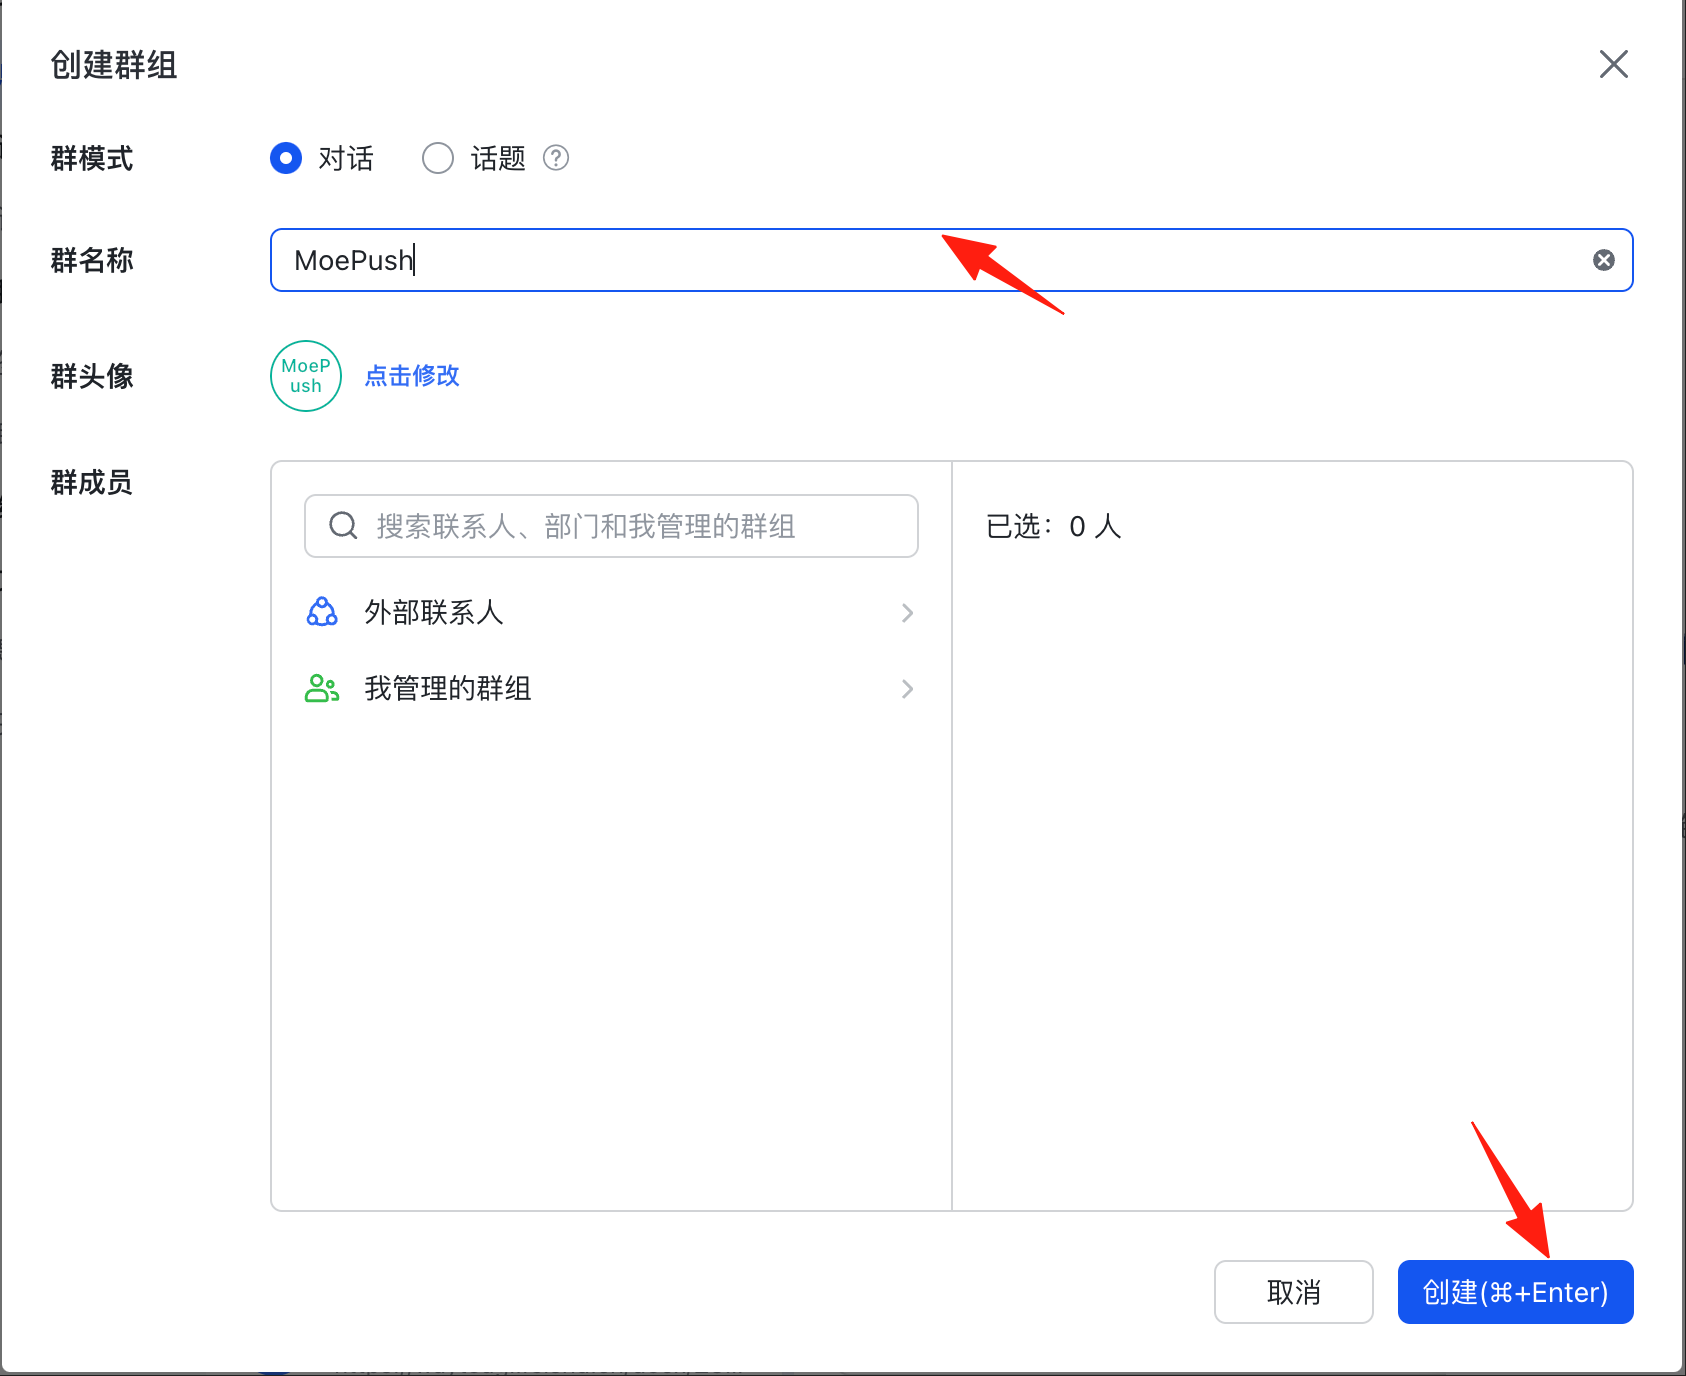Click the 已选: 0 人 selected count text

pyautogui.click(x=1054, y=526)
